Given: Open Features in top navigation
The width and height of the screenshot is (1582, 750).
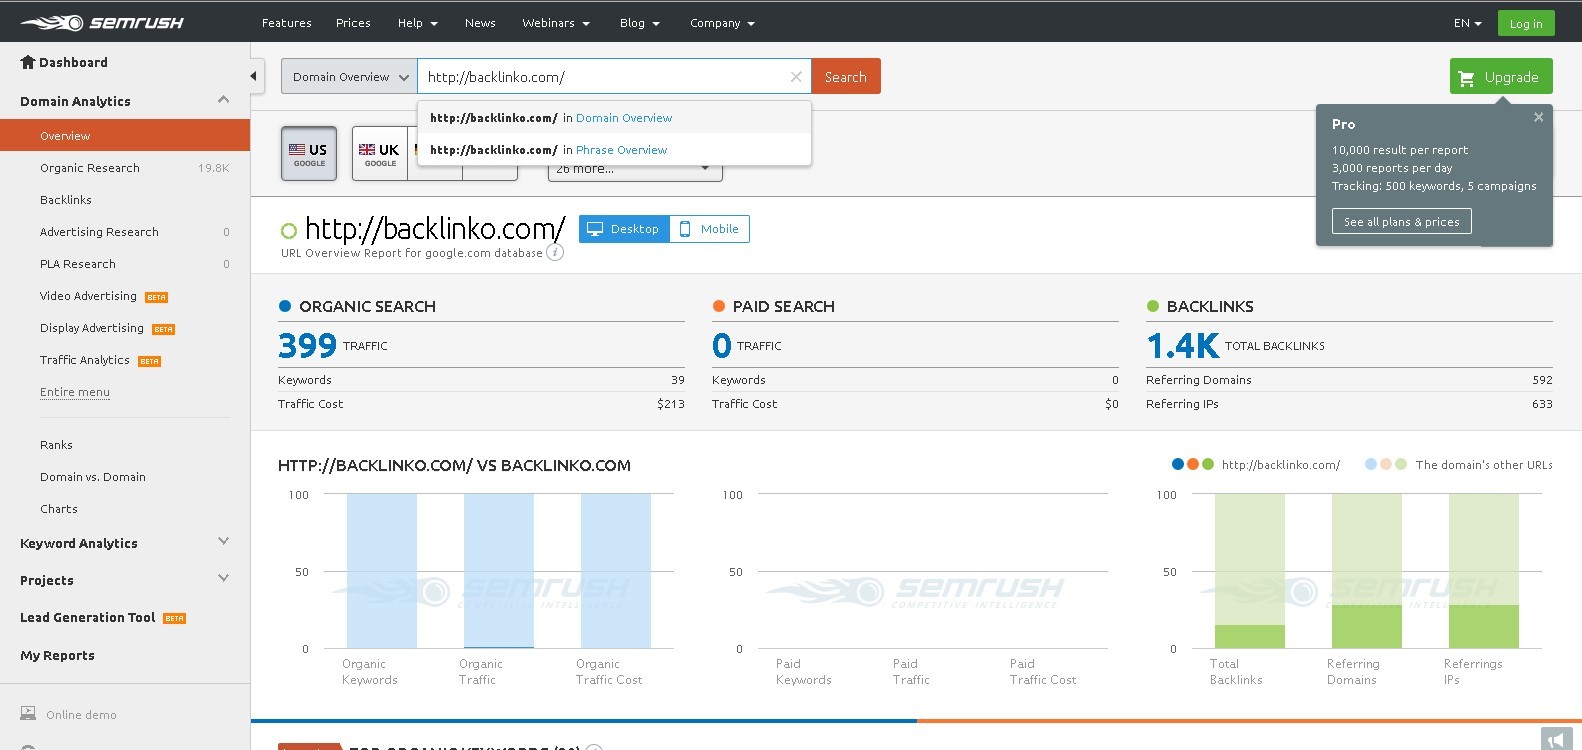Looking at the screenshot, I should (286, 23).
